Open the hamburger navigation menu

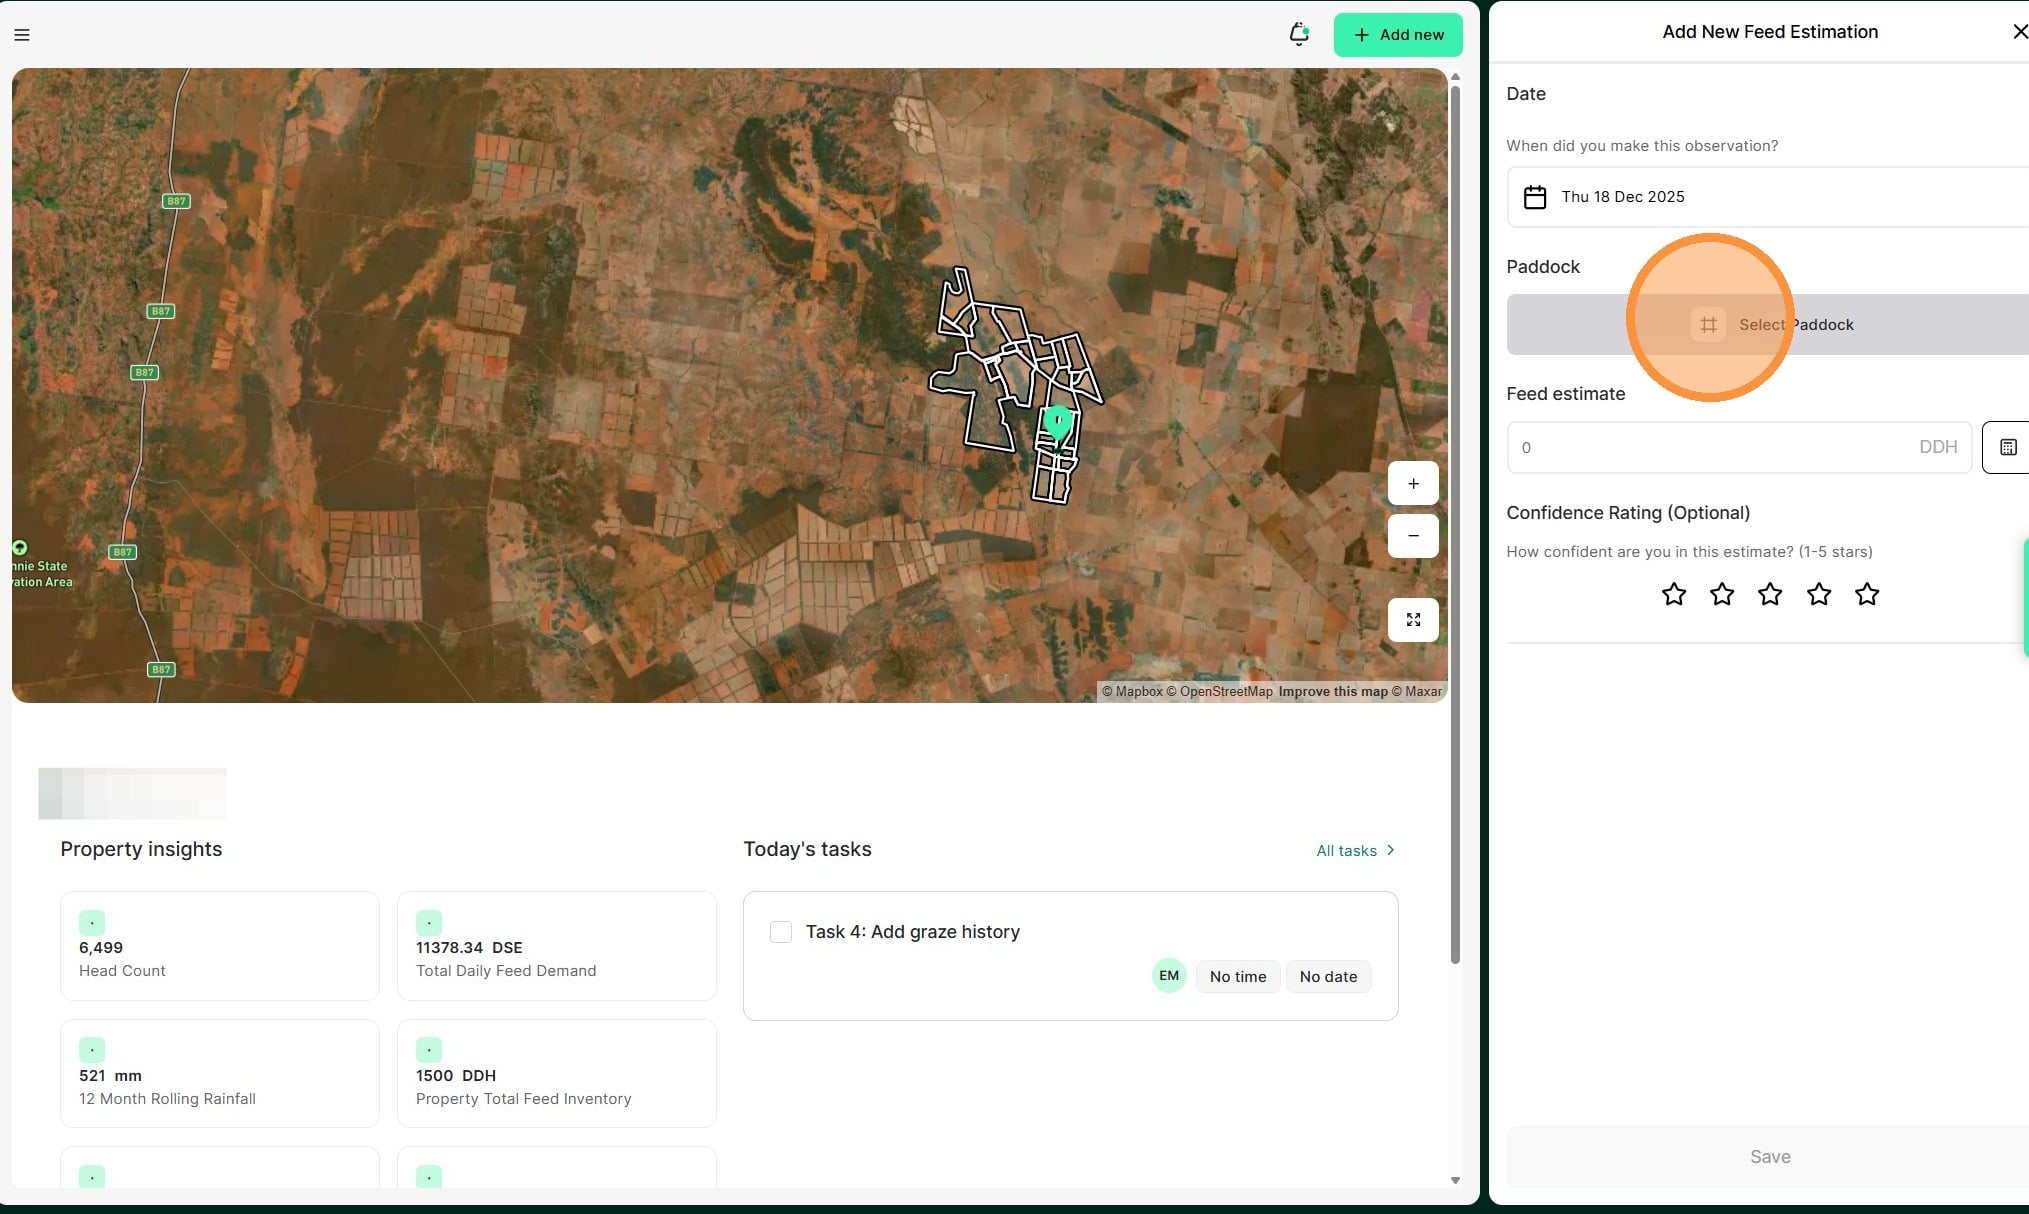tap(22, 35)
